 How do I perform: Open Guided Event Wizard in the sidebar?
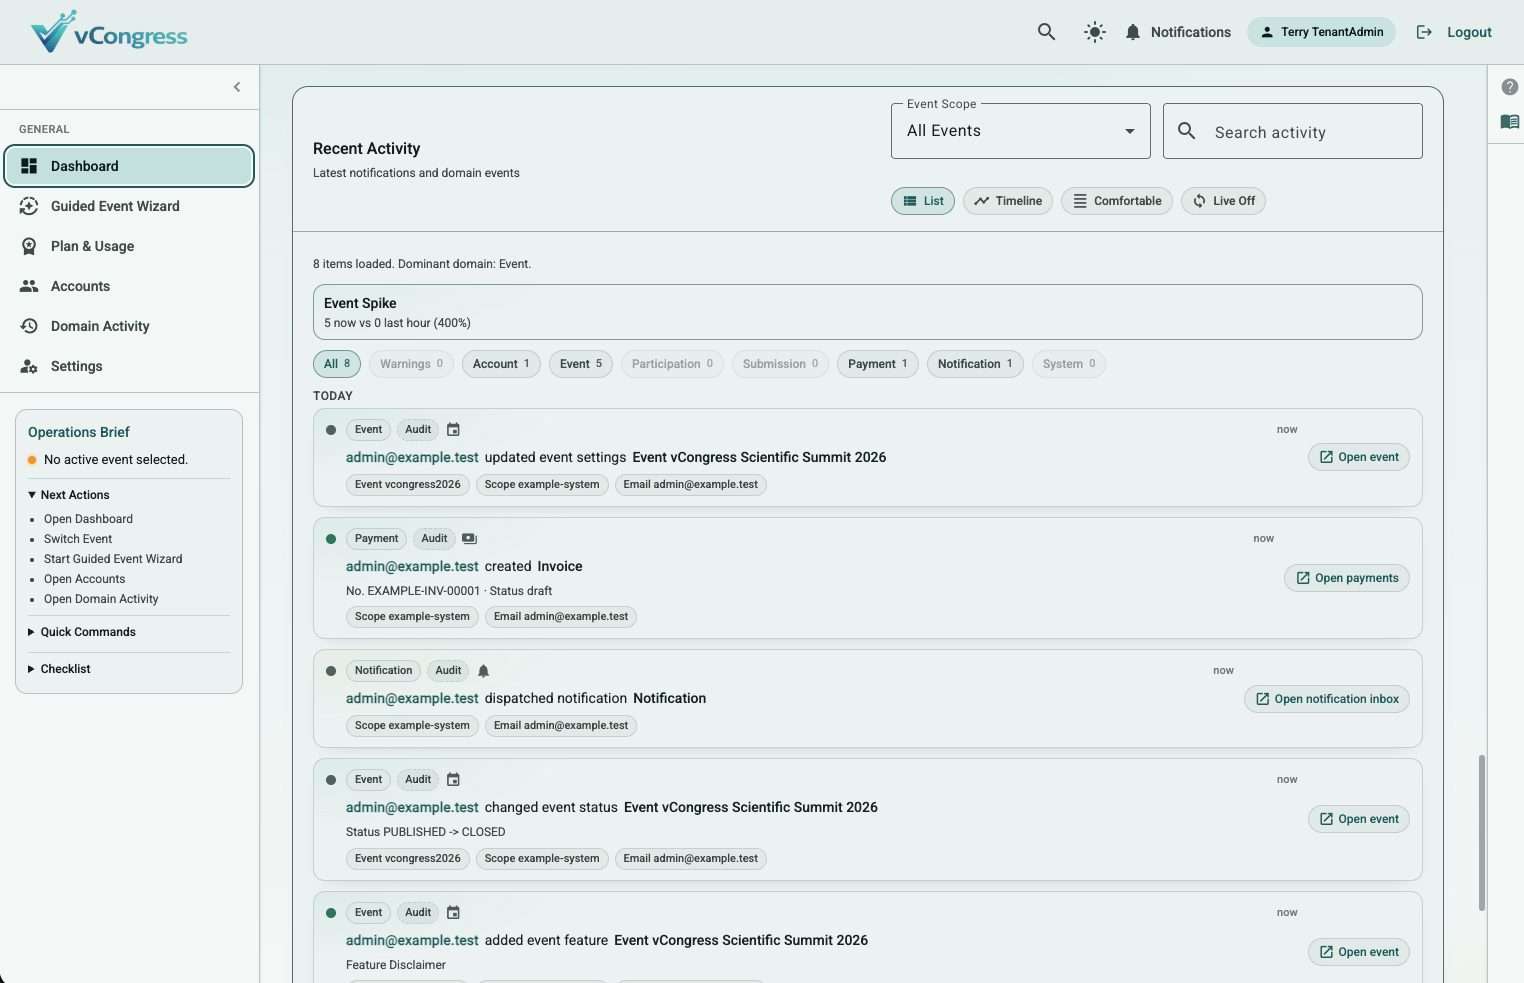(x=129, y=206)
